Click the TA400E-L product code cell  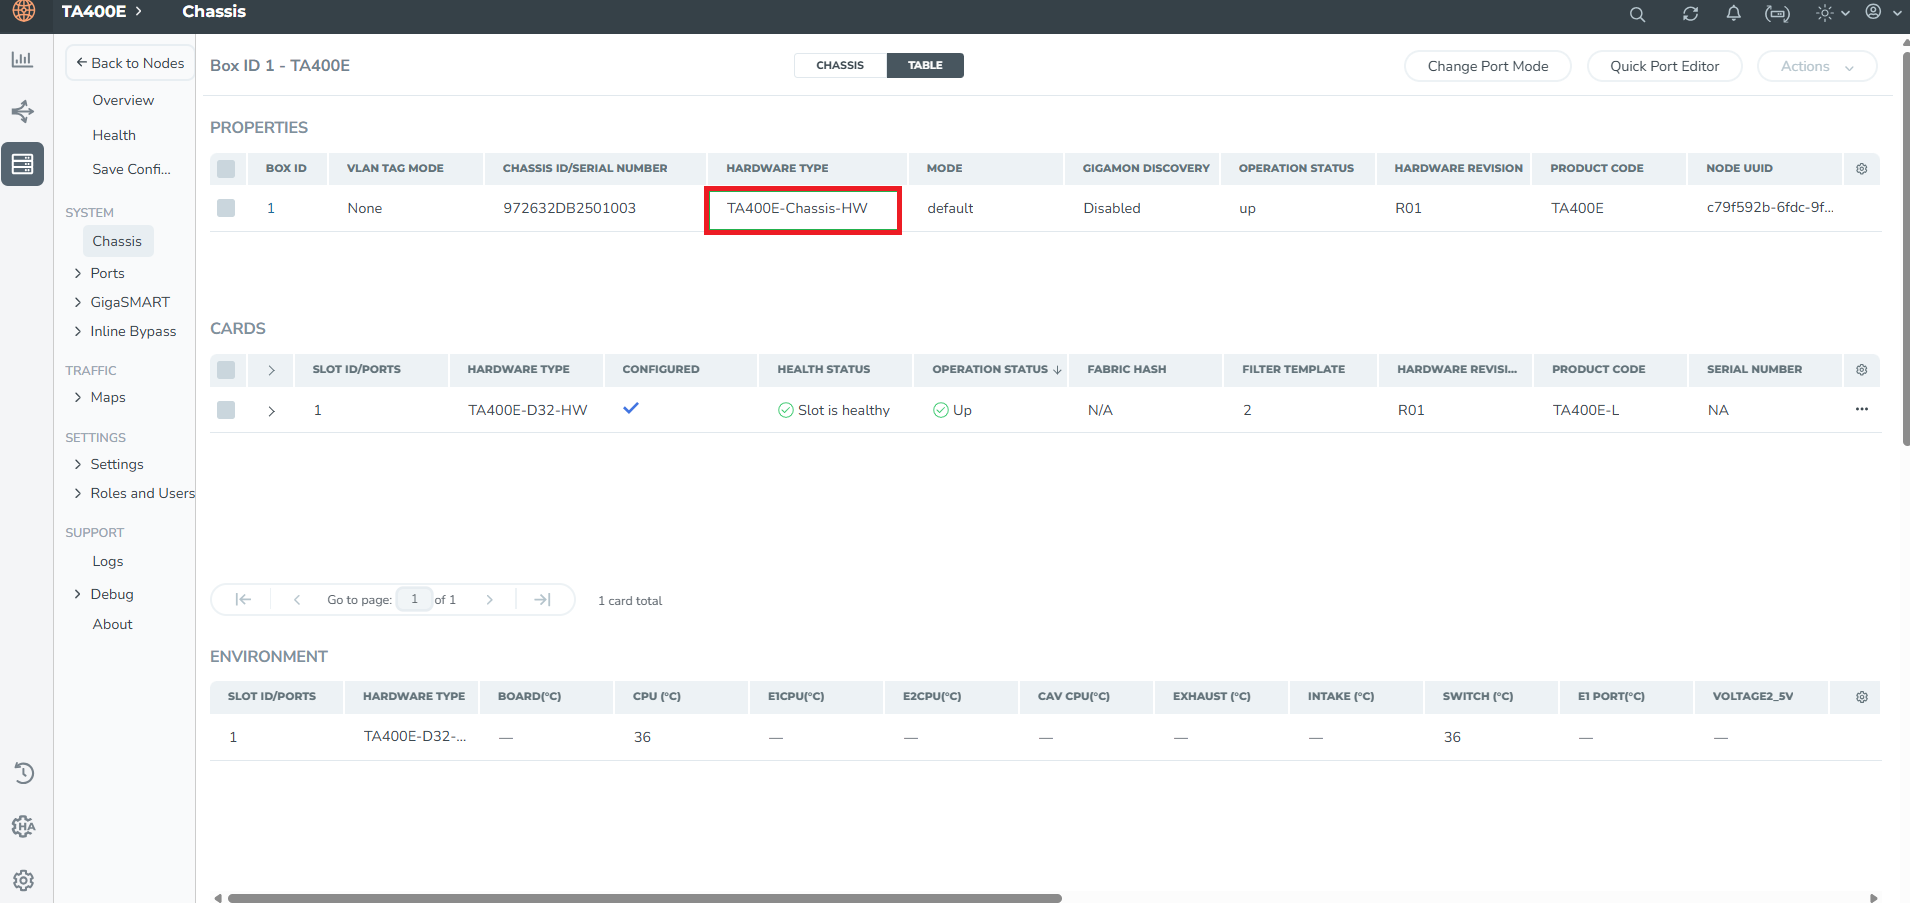click(x=1586, y=410)
